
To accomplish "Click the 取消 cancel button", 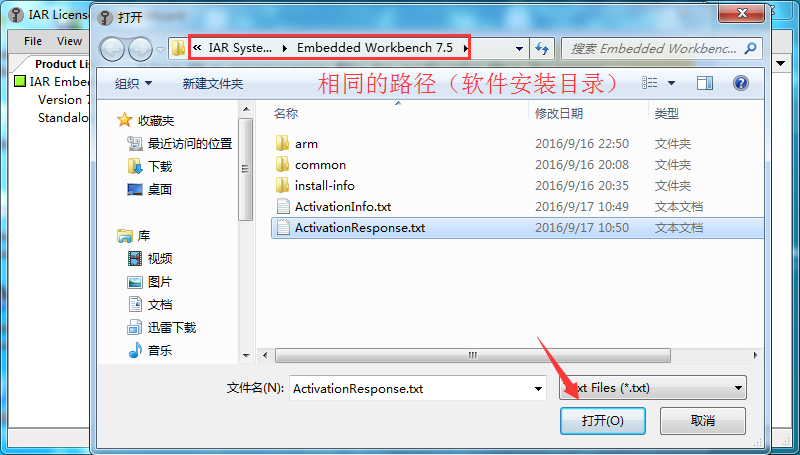I will (x=703, y=421).
